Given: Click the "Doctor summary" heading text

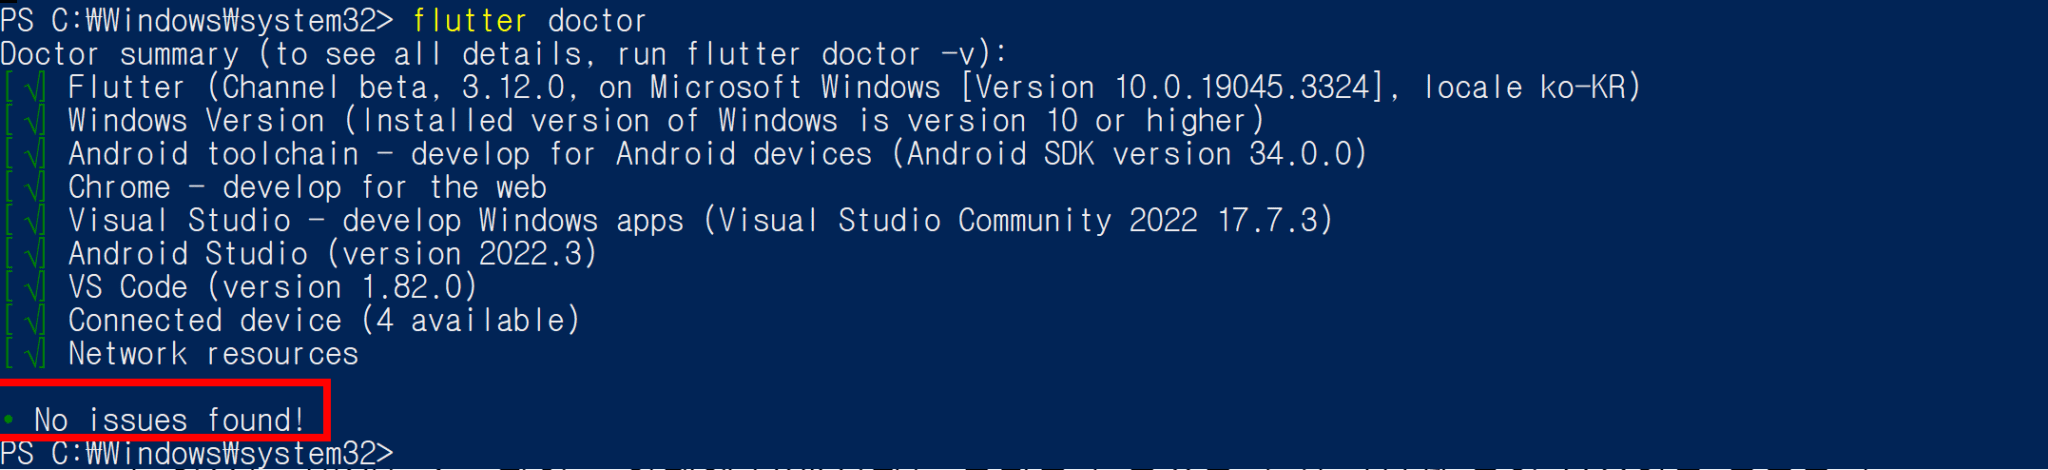Looking at the screenshot, I should 120,54.
